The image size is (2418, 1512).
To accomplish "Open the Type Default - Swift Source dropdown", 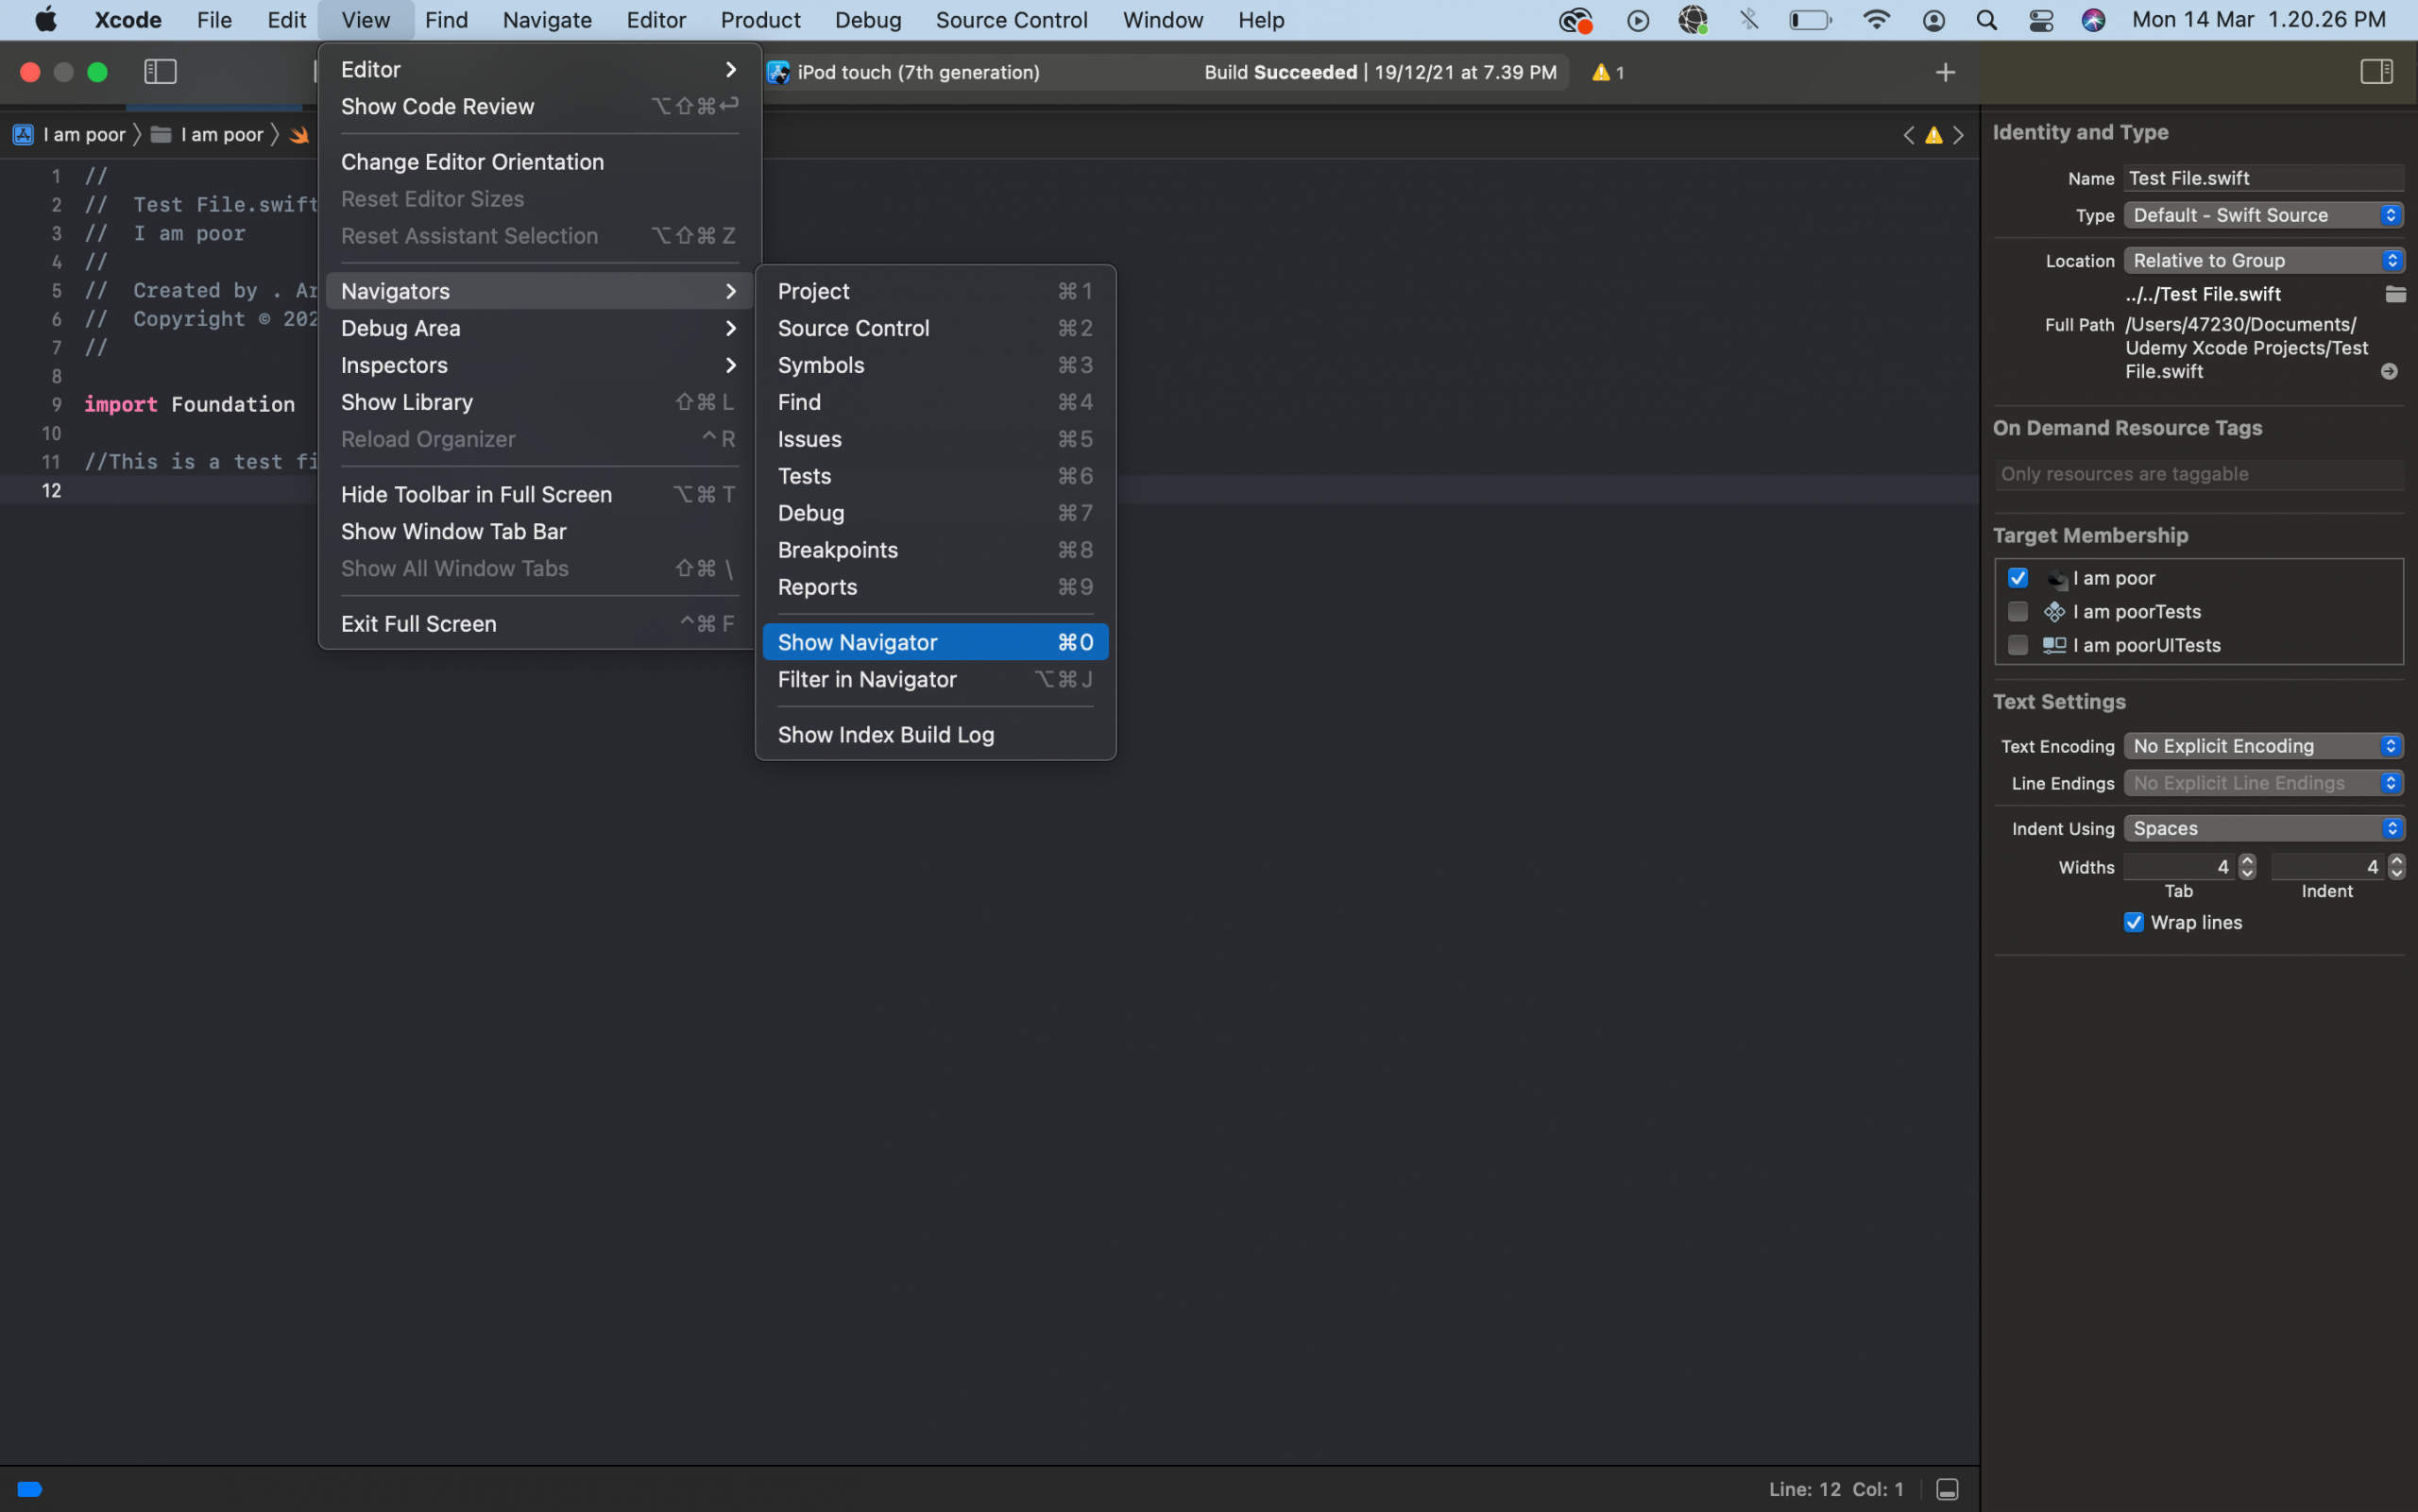I will 2263,215.
